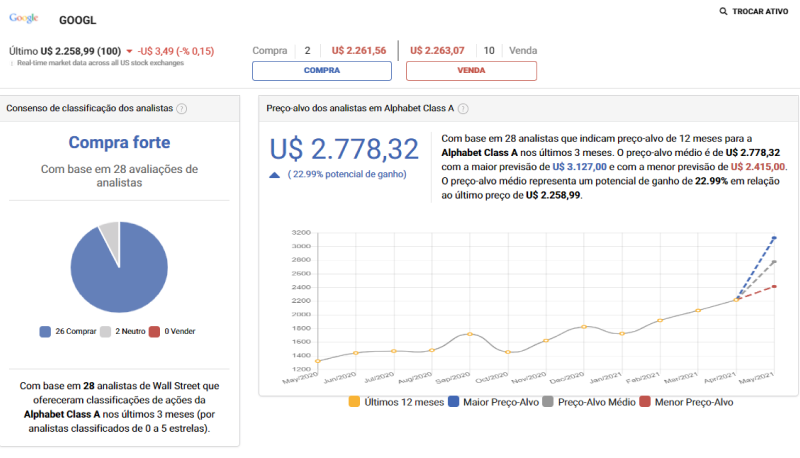This screenshot has height=458, width=800.
Task: Click the Apr/2021 data point on the chart
Action: pyautogui.click(x=736, y=300)
